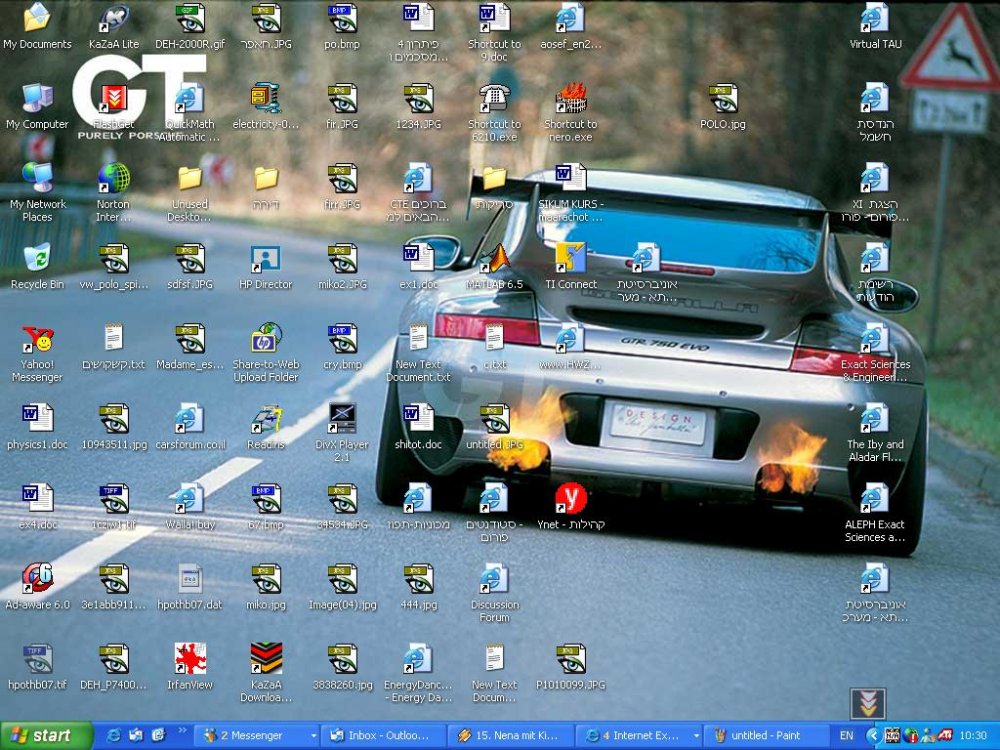Select the My Network Places icon
The width and height of the screenshot is (1000, 750).
[37, 178]
